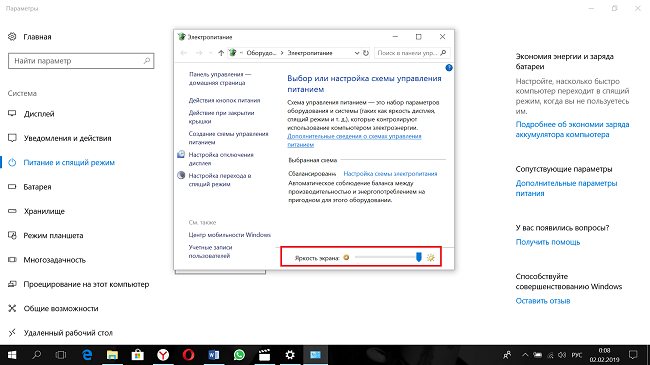Viewport: 650px width, 365px height.
Task: Click the bright sun brightness icon
Action: tap(431, 258)
